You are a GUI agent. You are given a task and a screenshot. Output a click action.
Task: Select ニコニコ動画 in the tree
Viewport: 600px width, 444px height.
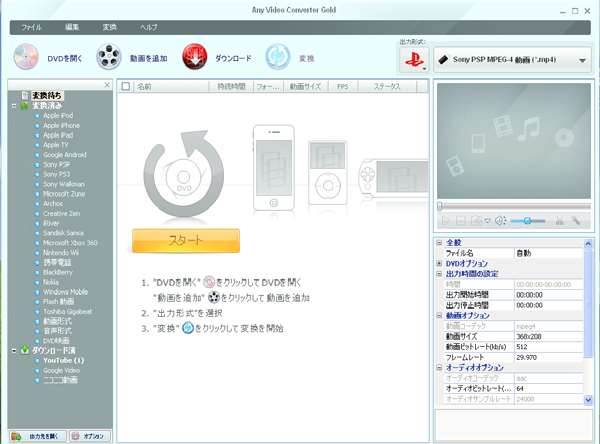[x=60, y=380]
